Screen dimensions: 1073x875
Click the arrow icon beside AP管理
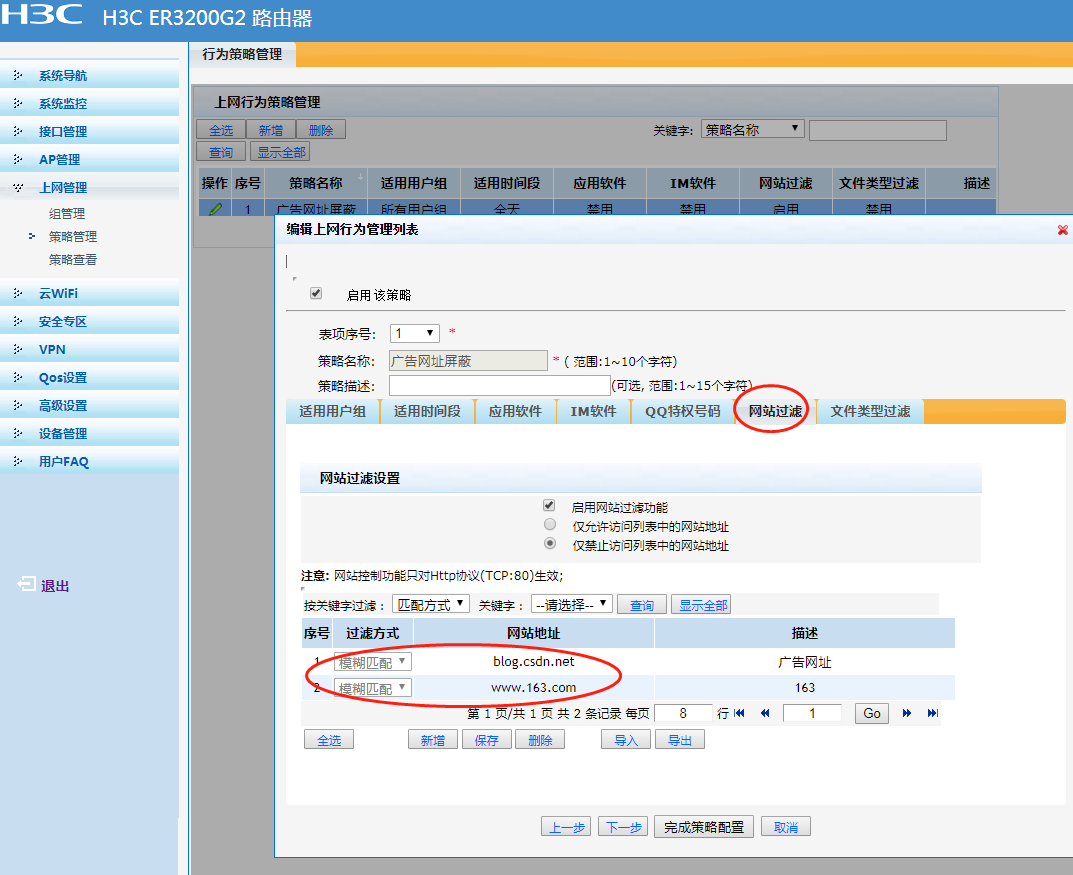click(18, 159)
